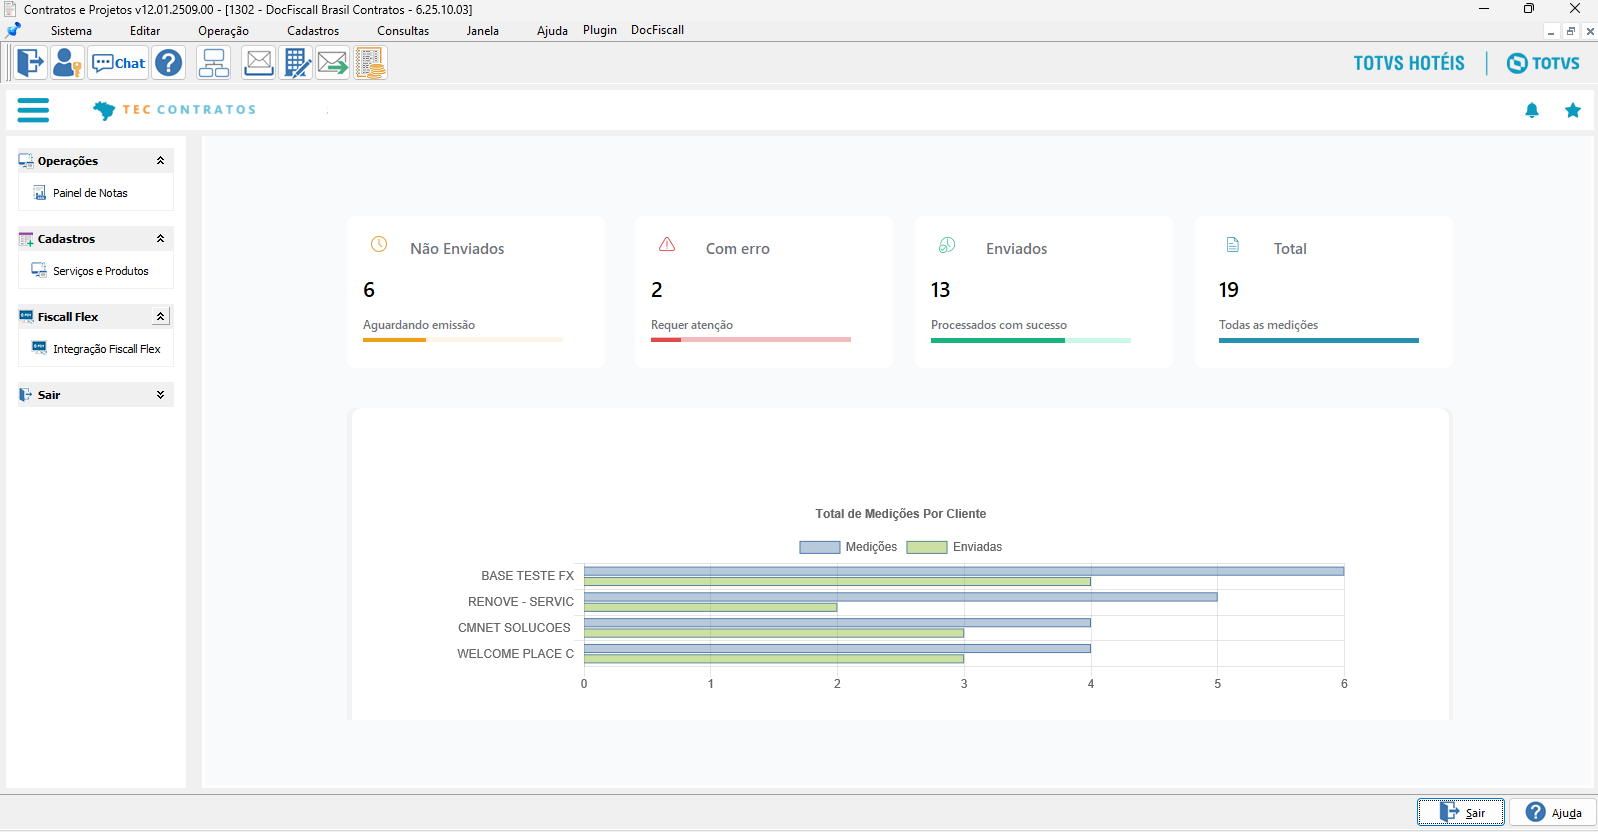This screenshot has height=832, width=1598.
Task: Select the Com erro card title
Action: coord(738,249)
